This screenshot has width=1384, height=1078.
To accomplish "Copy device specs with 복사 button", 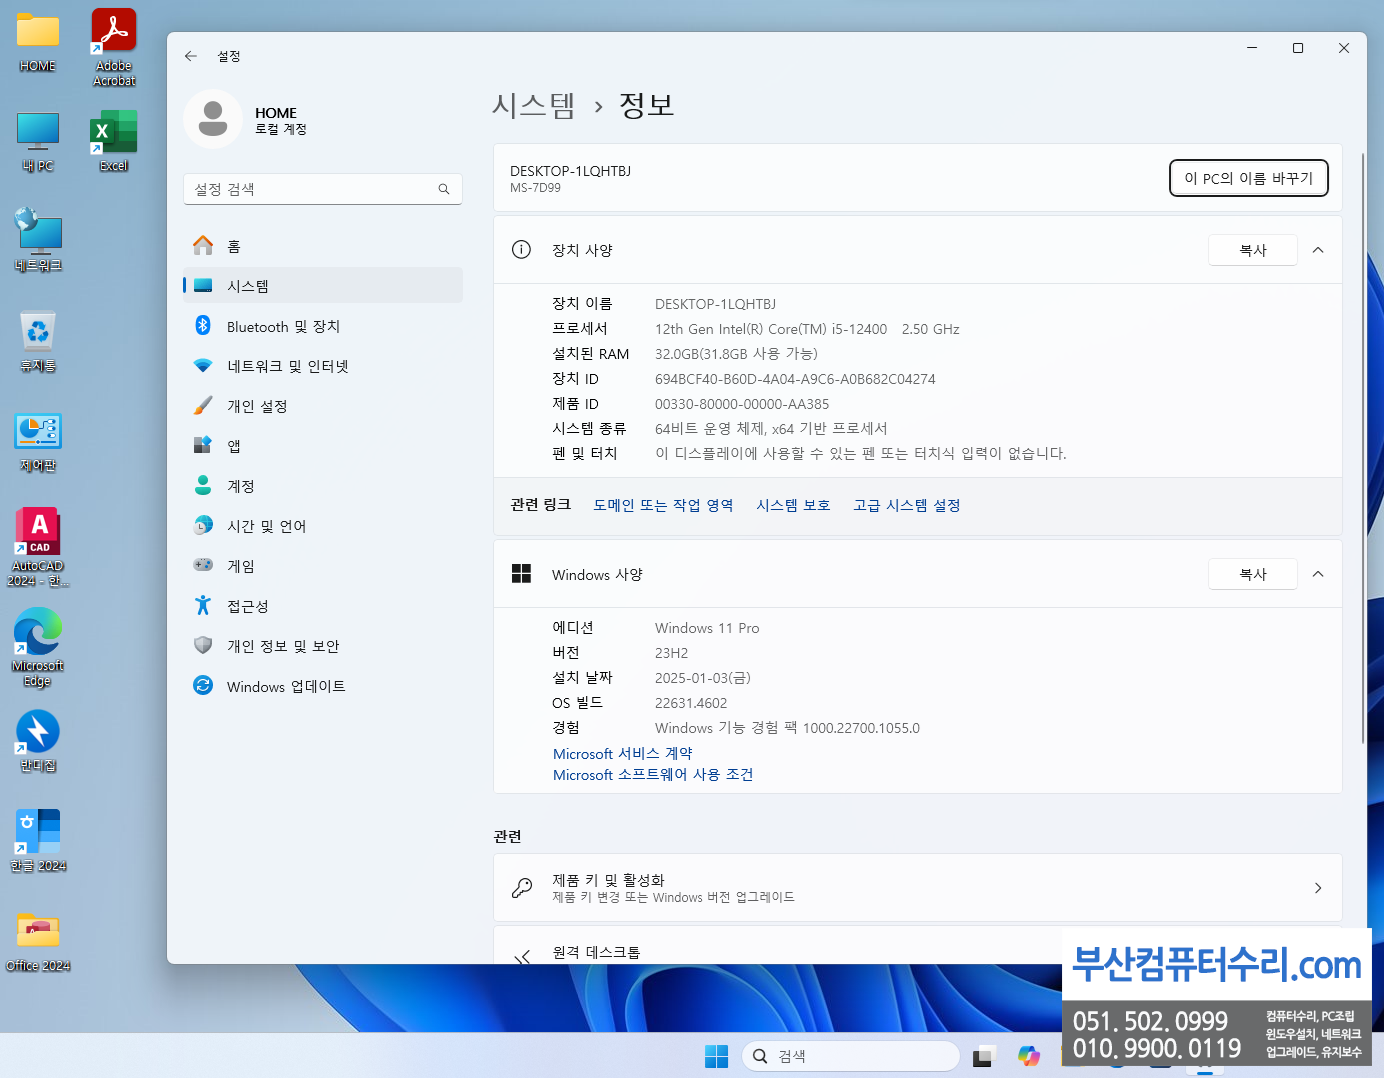I will point(1253,250).
